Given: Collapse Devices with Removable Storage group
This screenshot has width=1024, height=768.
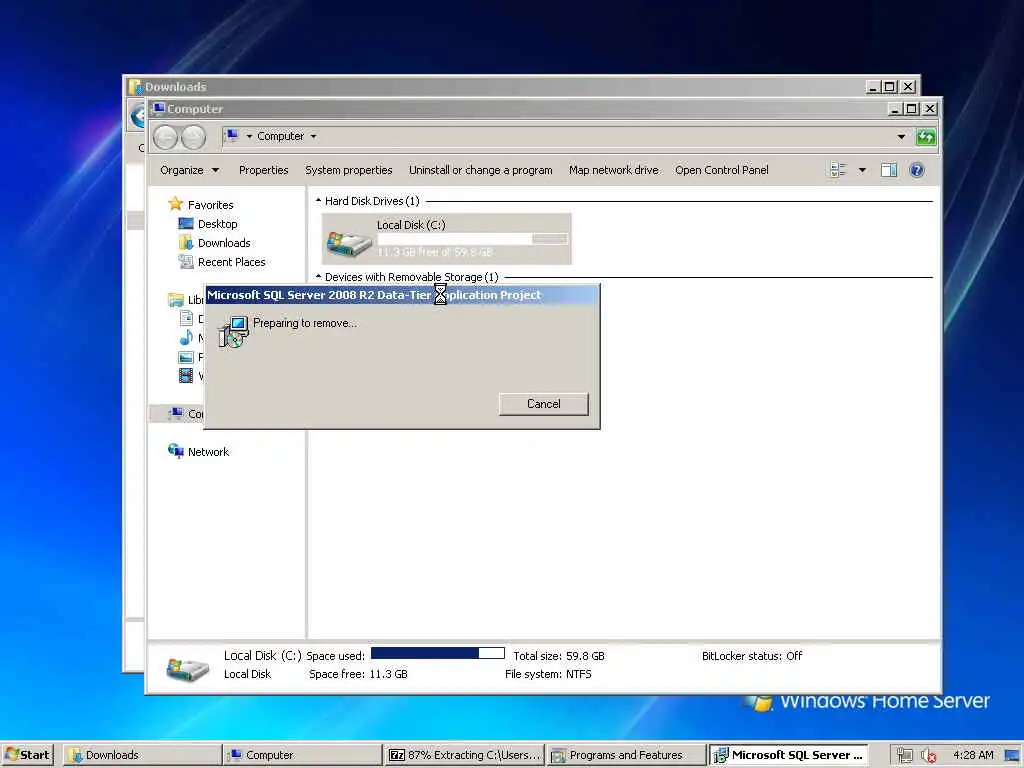Looking at the screenshot, I should [x=319, y=276].
